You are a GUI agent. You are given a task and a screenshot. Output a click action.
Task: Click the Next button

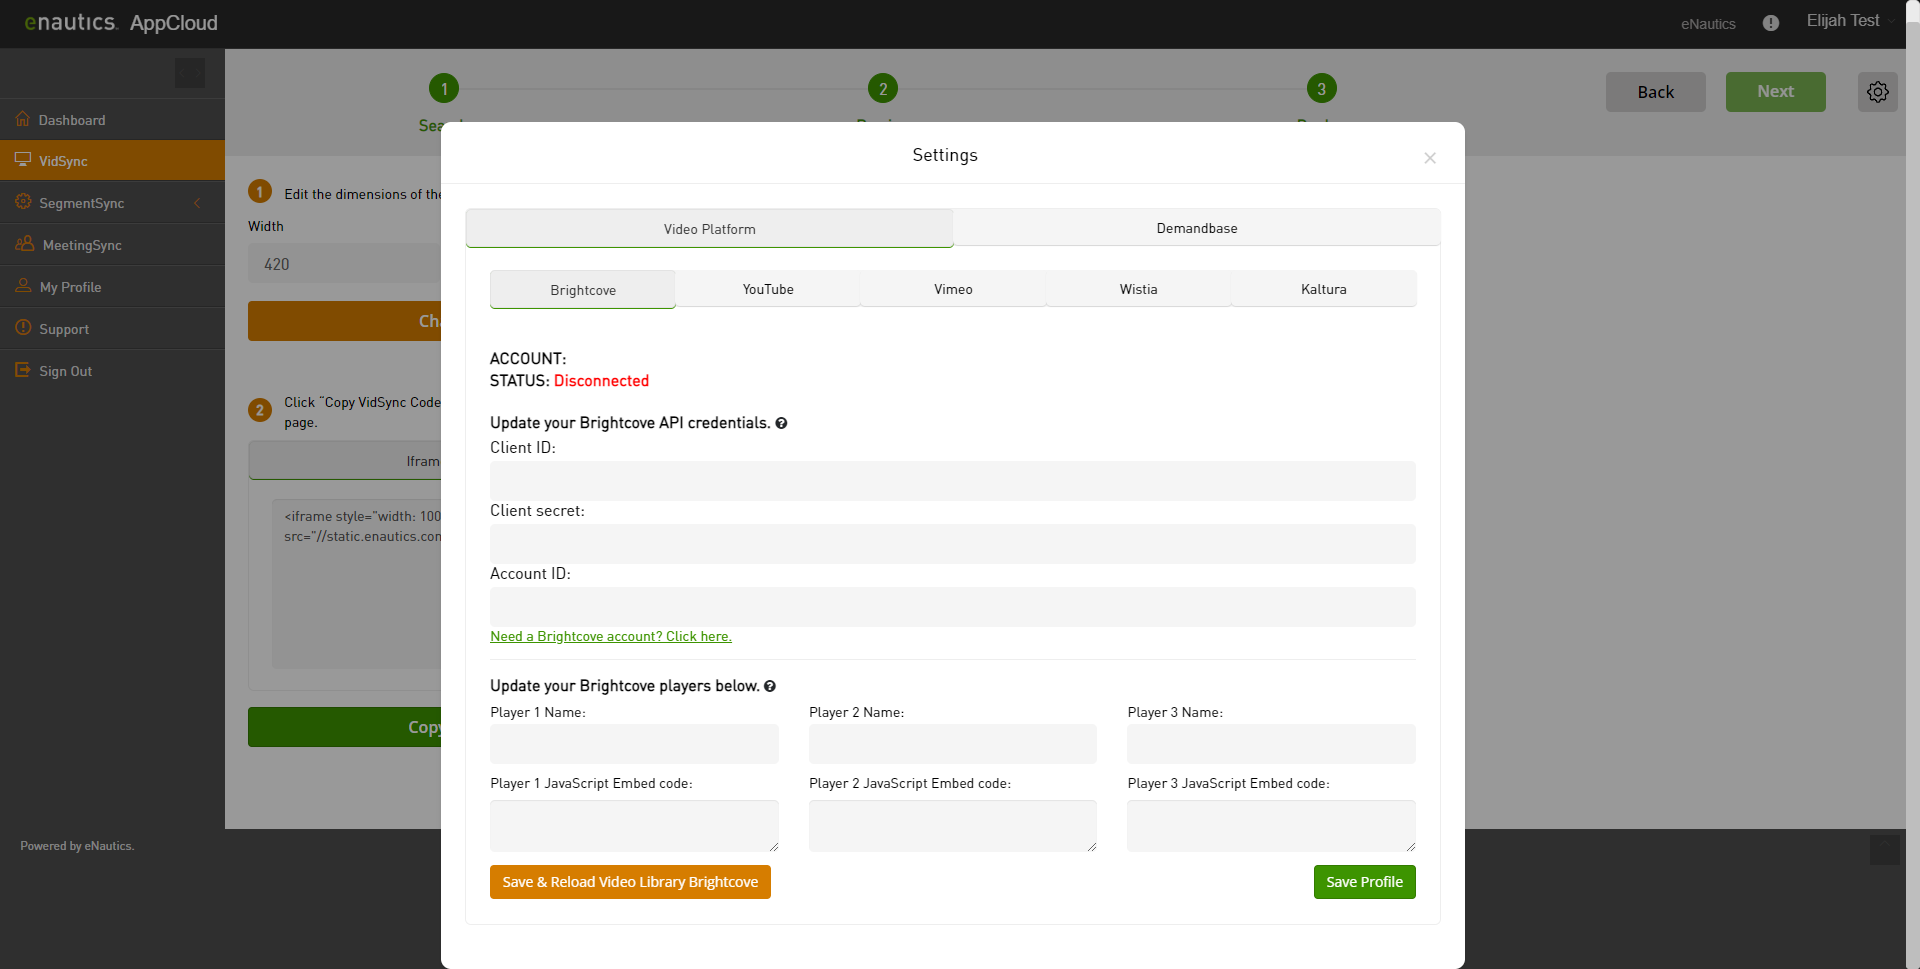1776,92
